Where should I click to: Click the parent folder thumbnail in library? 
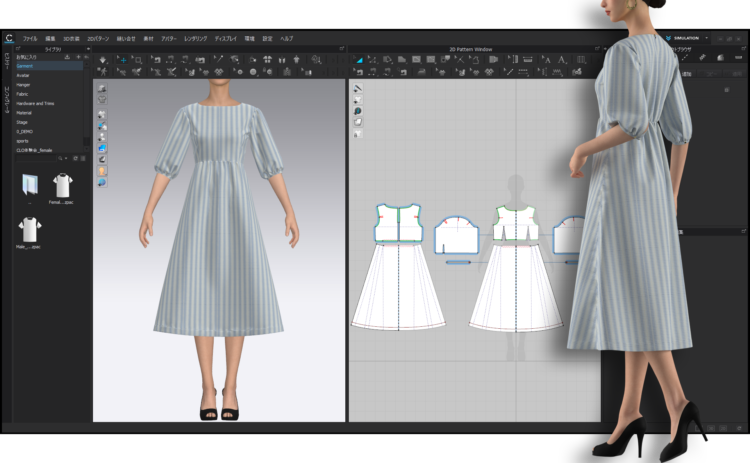coord(28,185)
